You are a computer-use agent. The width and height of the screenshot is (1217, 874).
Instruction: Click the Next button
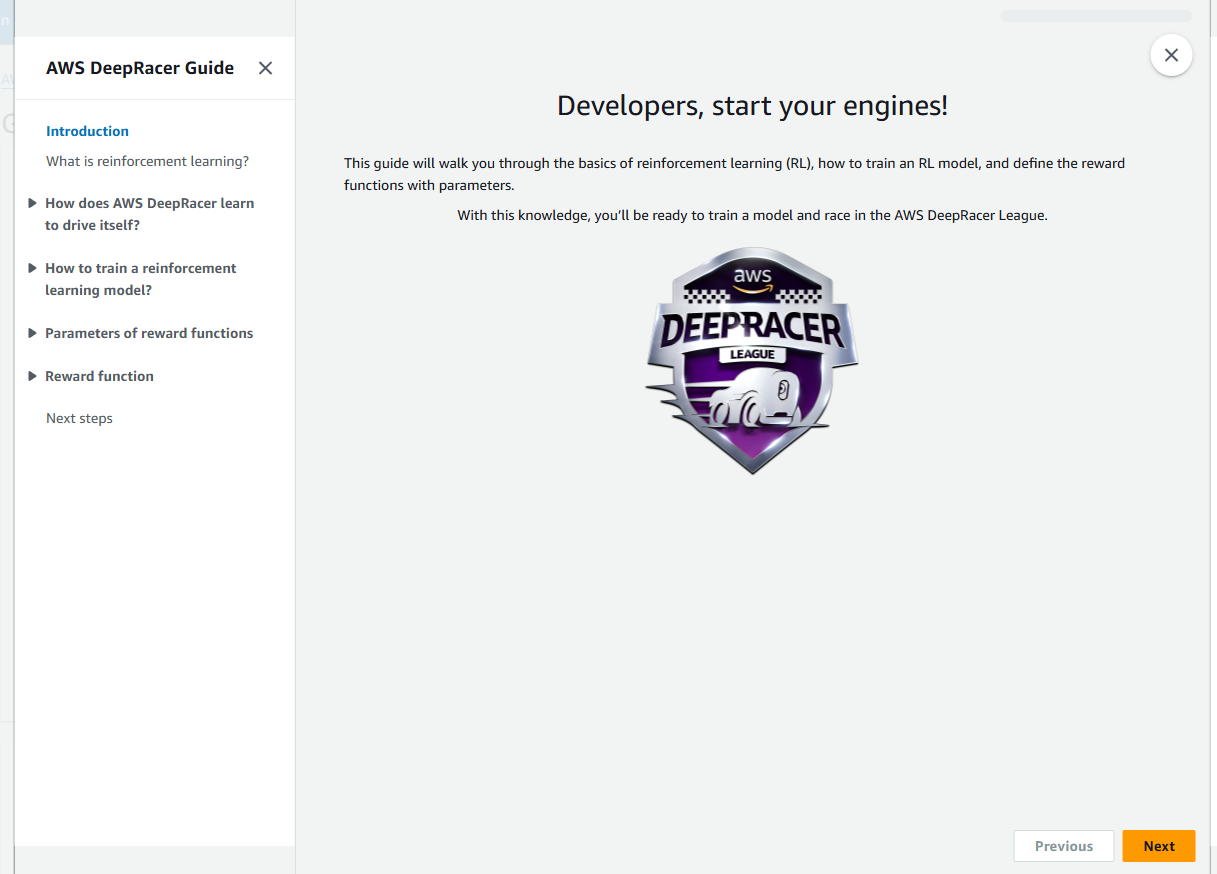click(x=1158, y=845)
